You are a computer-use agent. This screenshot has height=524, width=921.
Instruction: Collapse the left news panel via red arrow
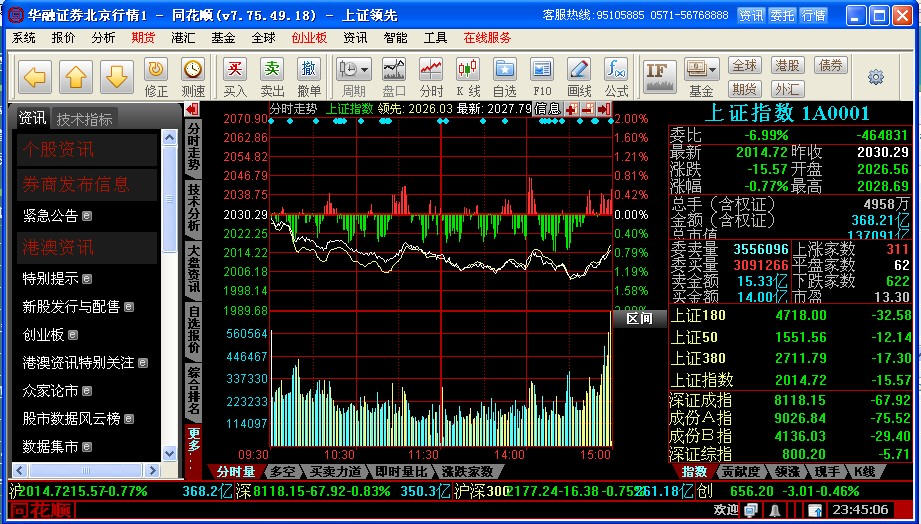pos(192,109)
